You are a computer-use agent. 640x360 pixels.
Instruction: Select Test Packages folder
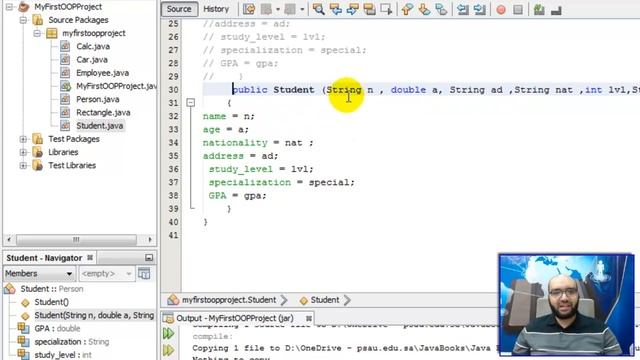click(74, 139)
